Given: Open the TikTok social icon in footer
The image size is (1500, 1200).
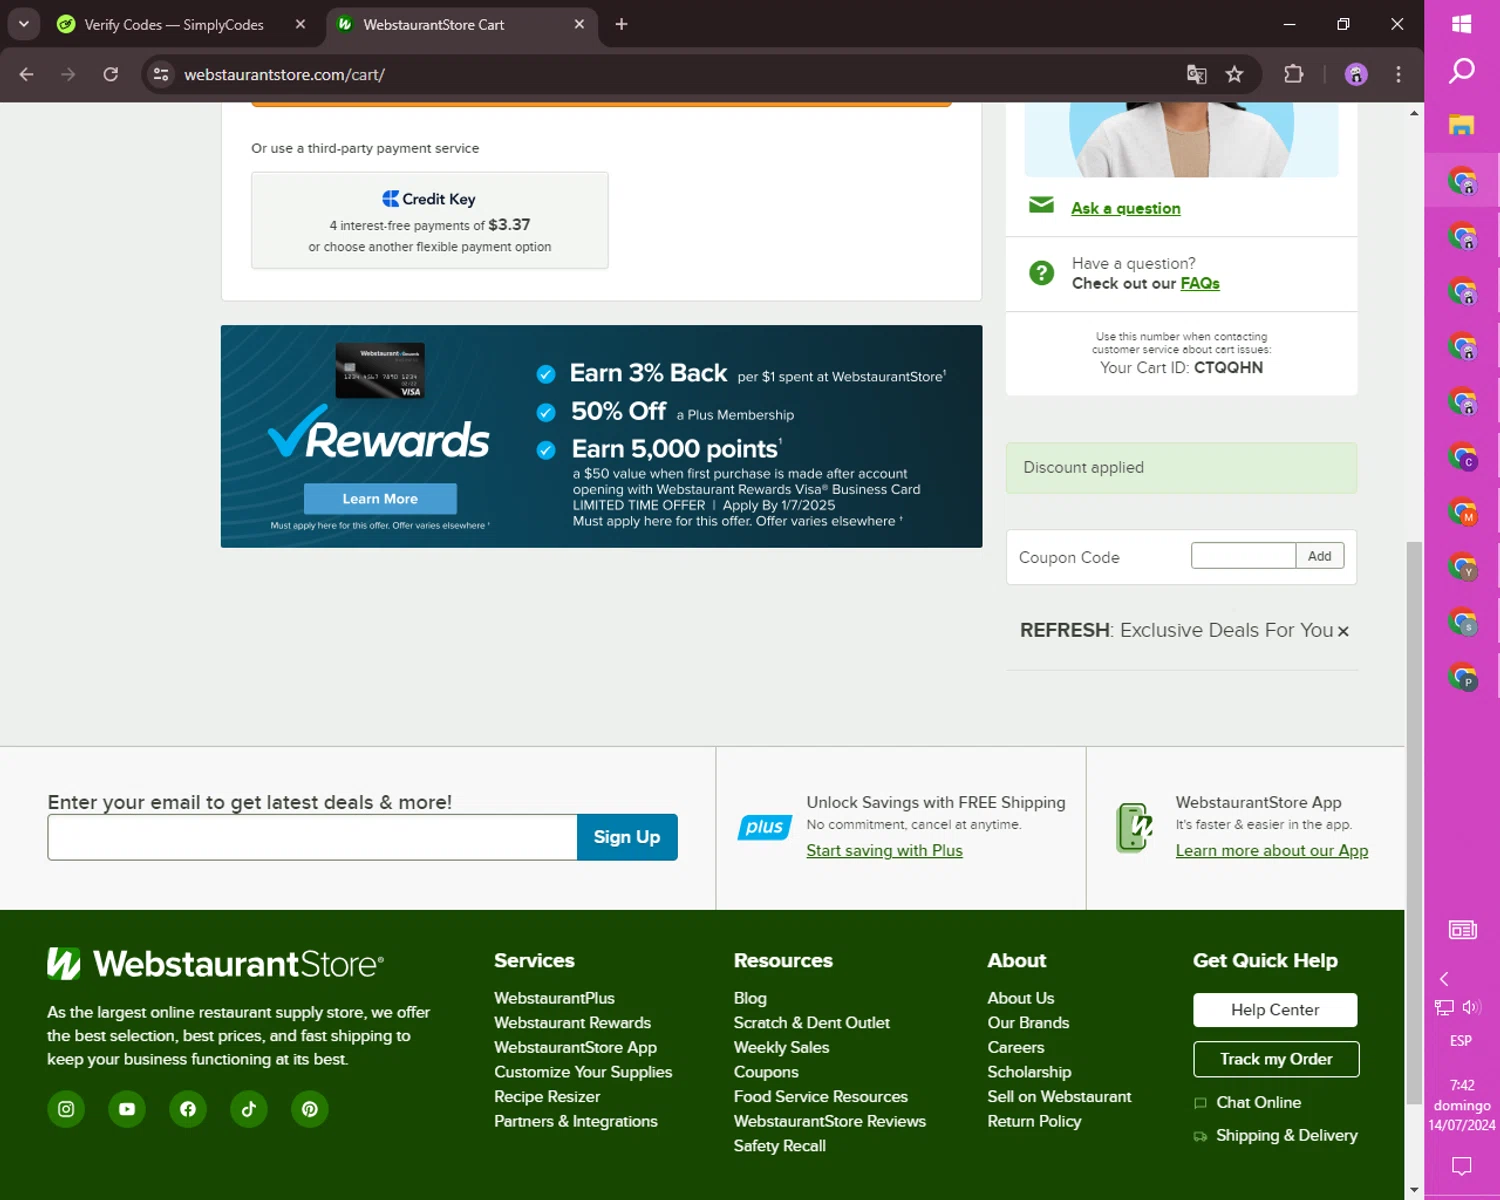Looking at the screenshot, I should 249,1109.
